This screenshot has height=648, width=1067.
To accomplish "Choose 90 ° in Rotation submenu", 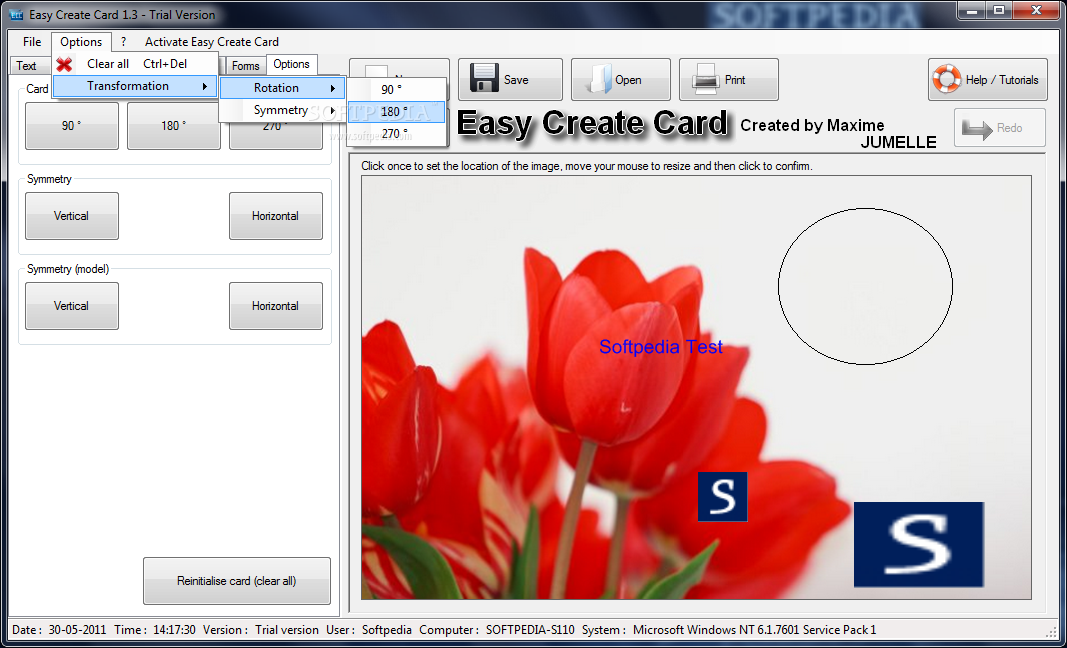I will 396,90.
